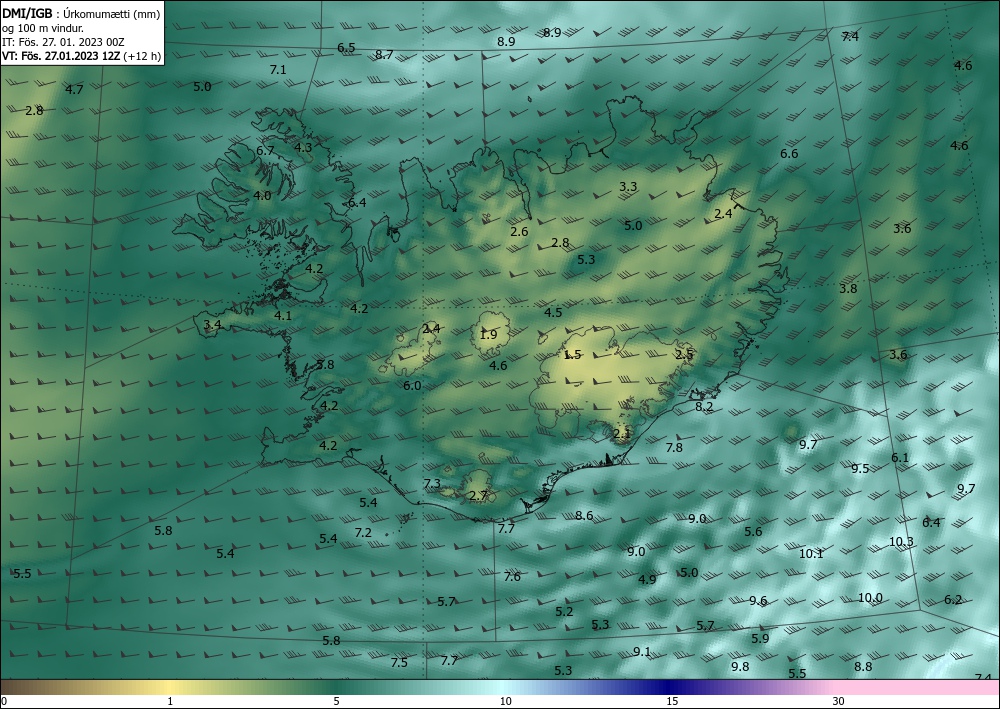Image resolution: width=1000 pixels, height=709 pixels.
Task: Click the precipitation value 7.3
Action: pyautogui.click(x=432, y=484)
